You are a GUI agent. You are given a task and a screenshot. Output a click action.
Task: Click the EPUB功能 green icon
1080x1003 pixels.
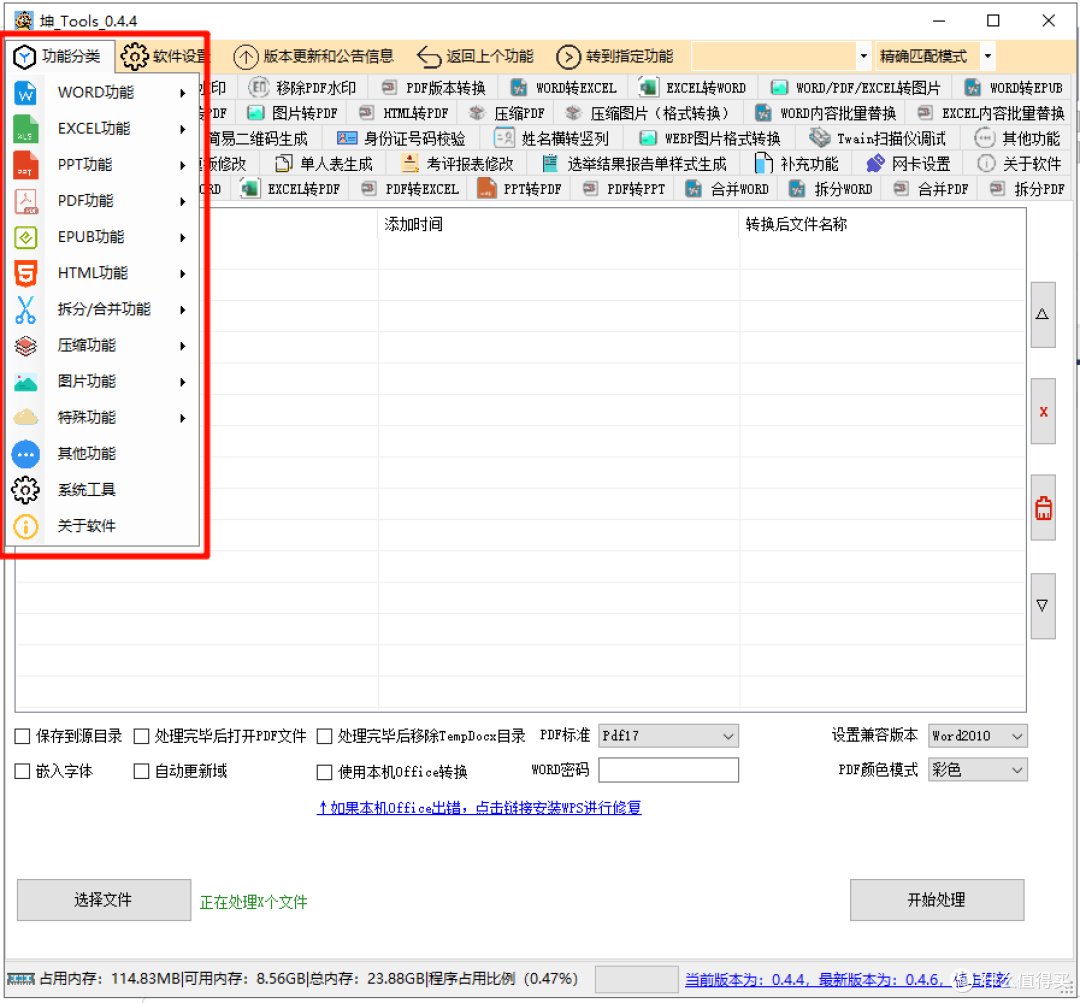point(25,238)
